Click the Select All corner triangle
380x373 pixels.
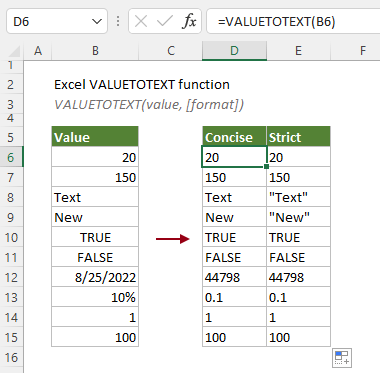14,52
